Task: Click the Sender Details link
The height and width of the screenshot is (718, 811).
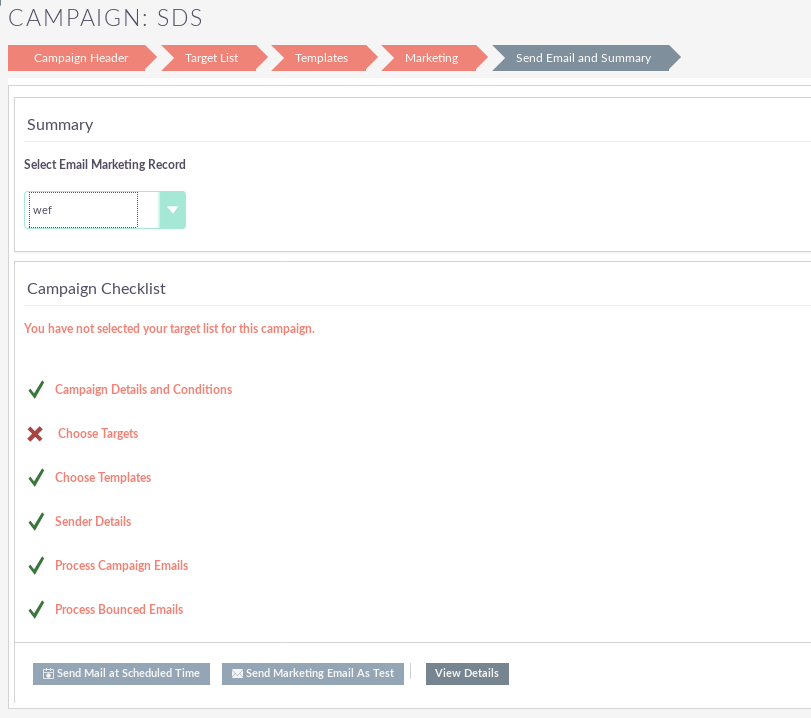Action: (x=93, y=522)
